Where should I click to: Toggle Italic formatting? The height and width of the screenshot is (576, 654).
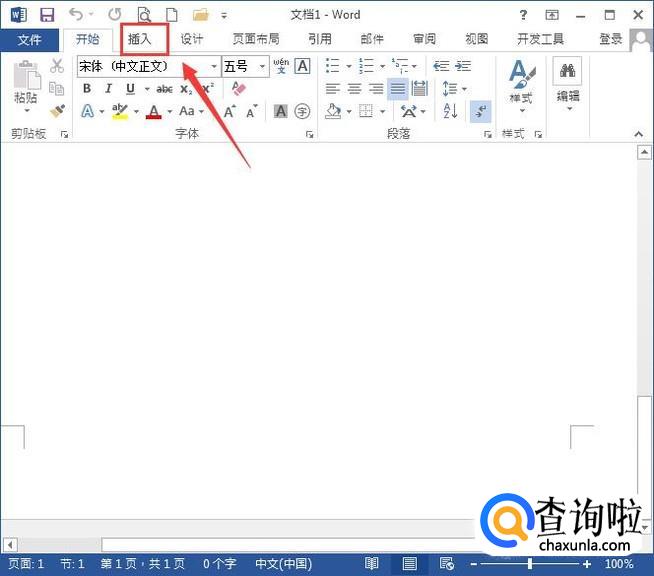point(108,88)
